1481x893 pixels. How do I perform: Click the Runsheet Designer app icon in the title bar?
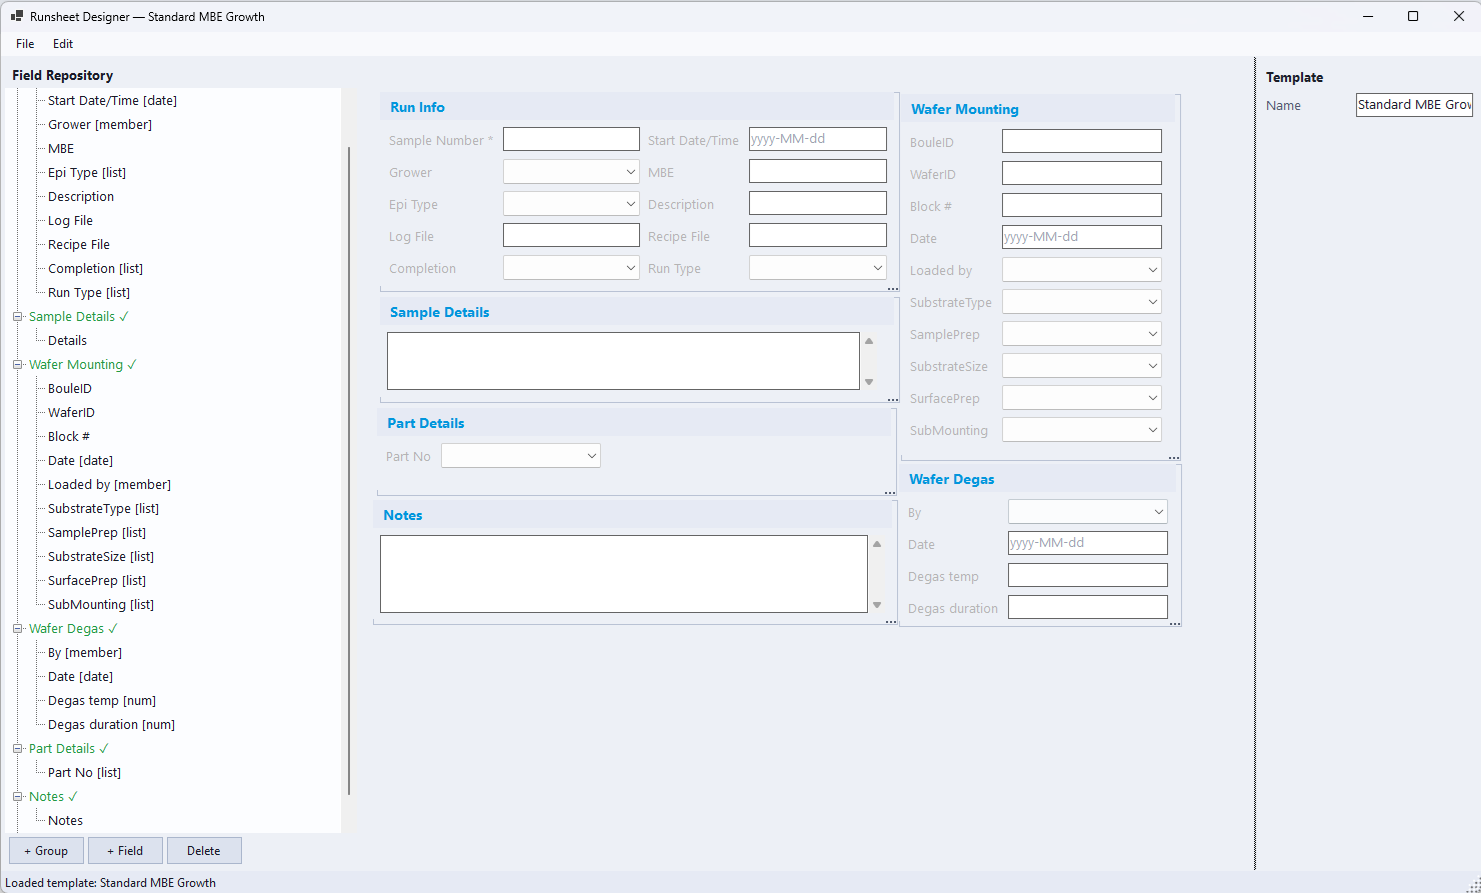15,16
